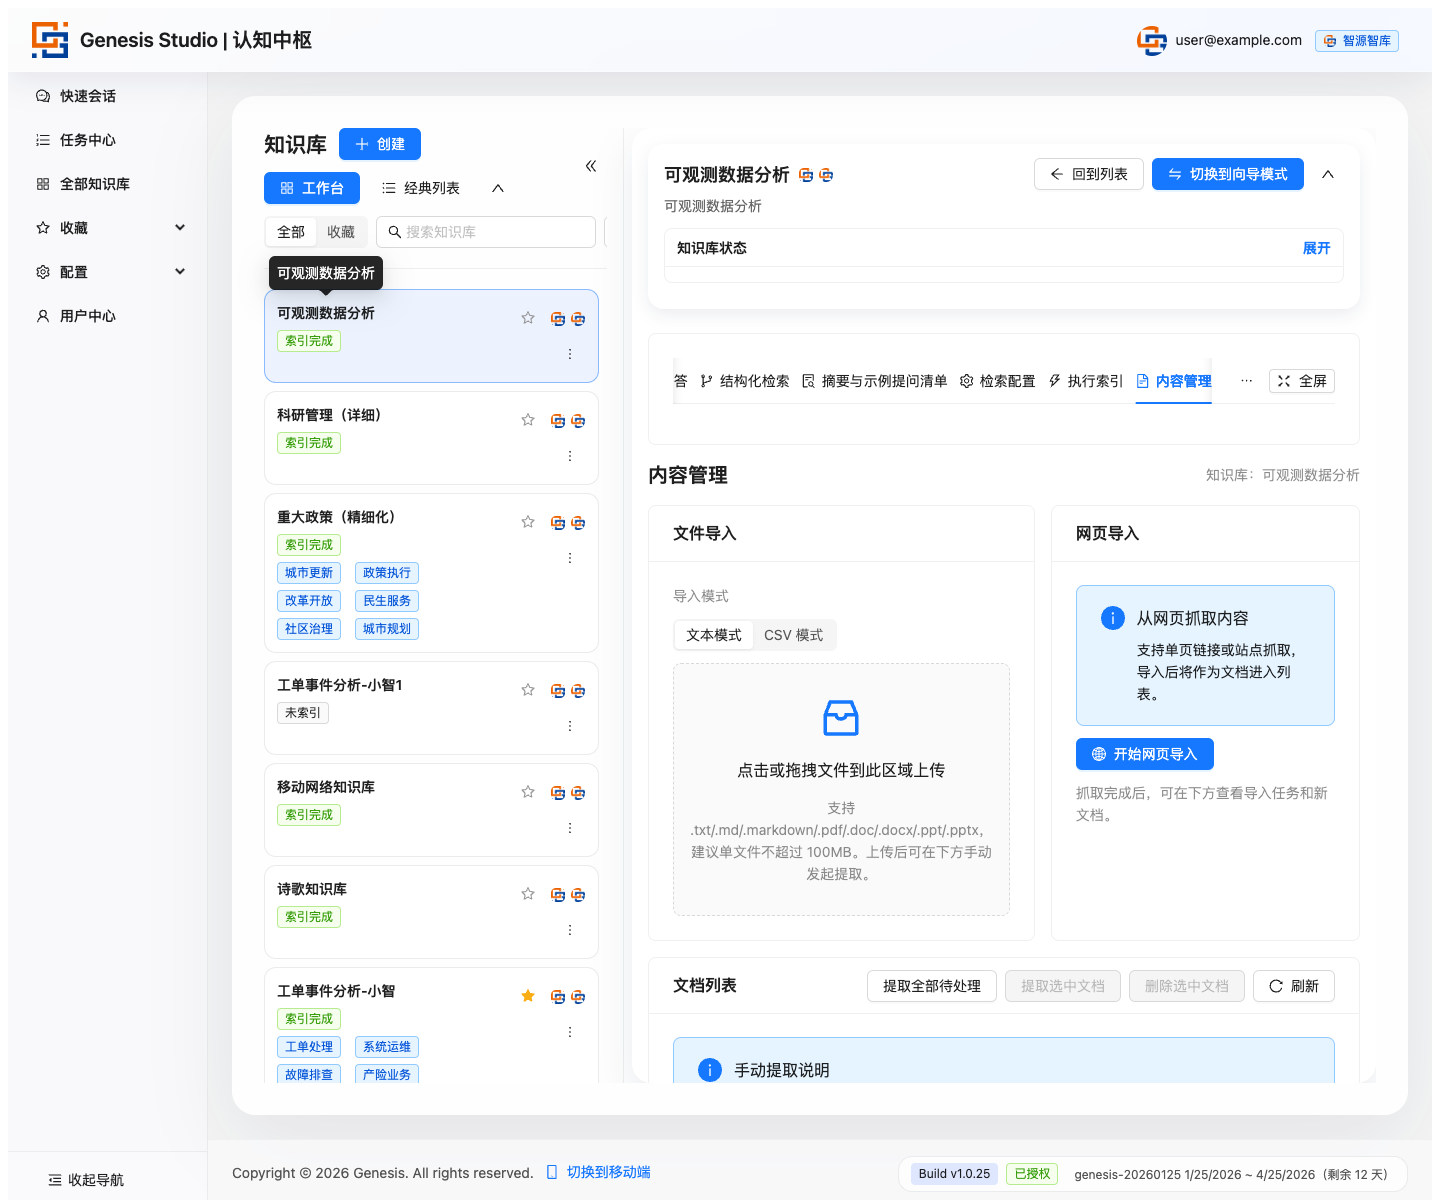Favorite the 诗歌知识库 star
Image resolution: width=1440 pixels, height=1200 pixels.
[x=527, y=893]
